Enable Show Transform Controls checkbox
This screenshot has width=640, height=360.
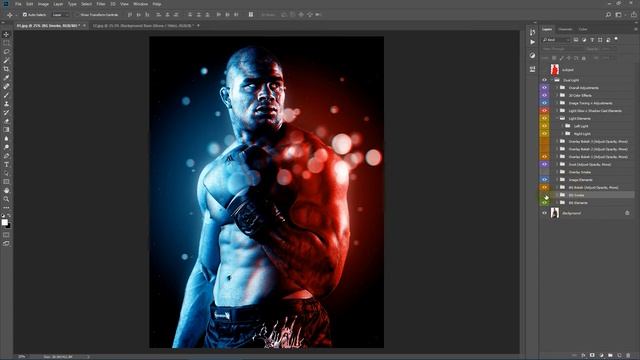(77, 15)
